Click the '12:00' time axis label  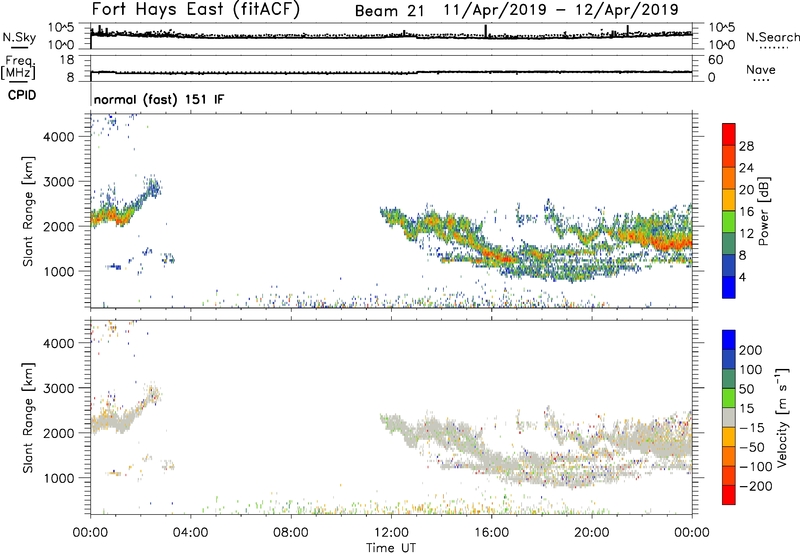click(391, 533)
